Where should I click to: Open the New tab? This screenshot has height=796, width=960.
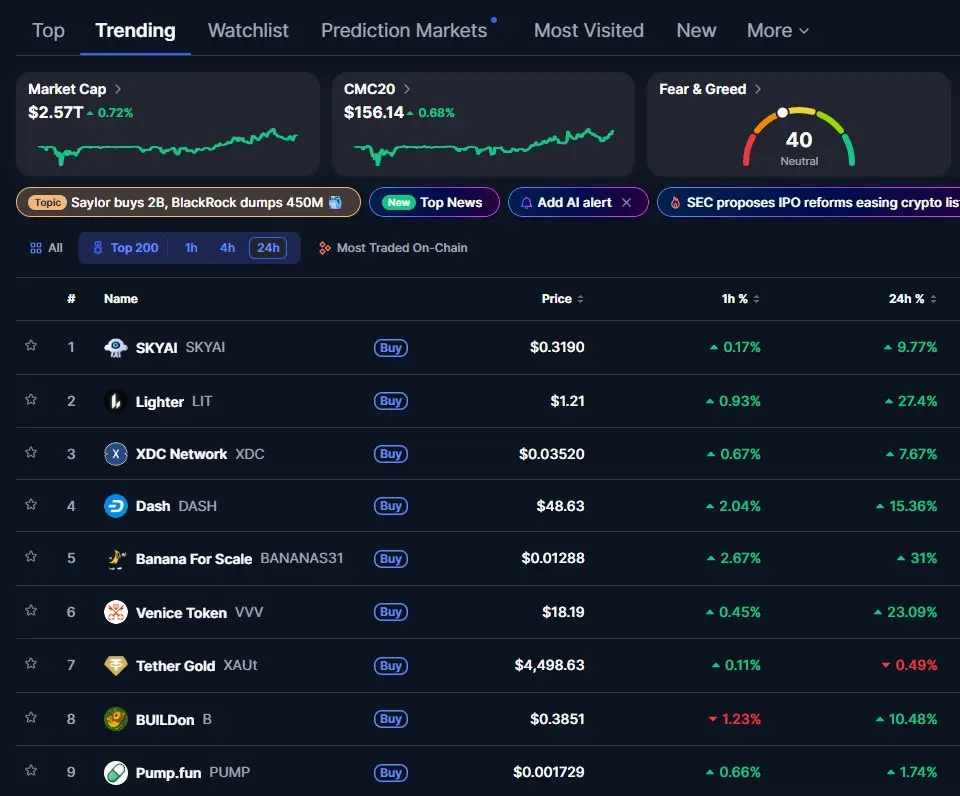(696, 31)
